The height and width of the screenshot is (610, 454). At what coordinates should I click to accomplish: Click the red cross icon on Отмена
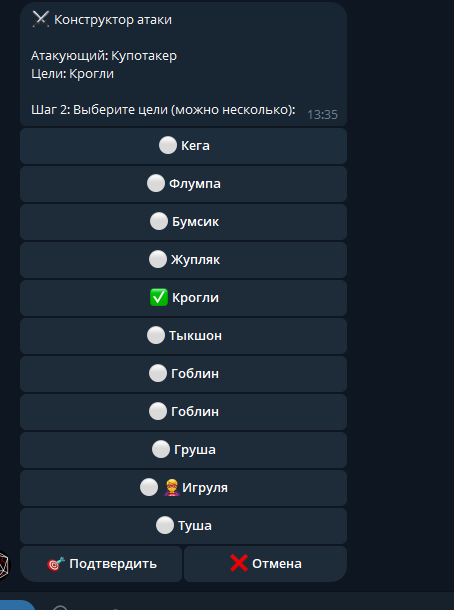pos(239,563)
